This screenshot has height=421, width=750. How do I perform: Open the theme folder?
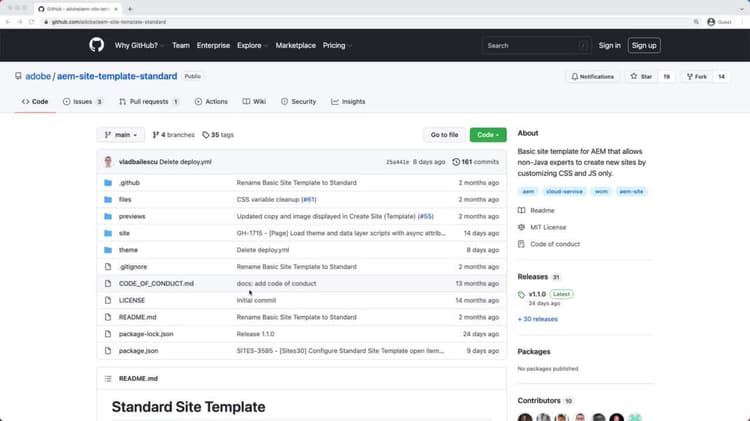pos(128,250)
